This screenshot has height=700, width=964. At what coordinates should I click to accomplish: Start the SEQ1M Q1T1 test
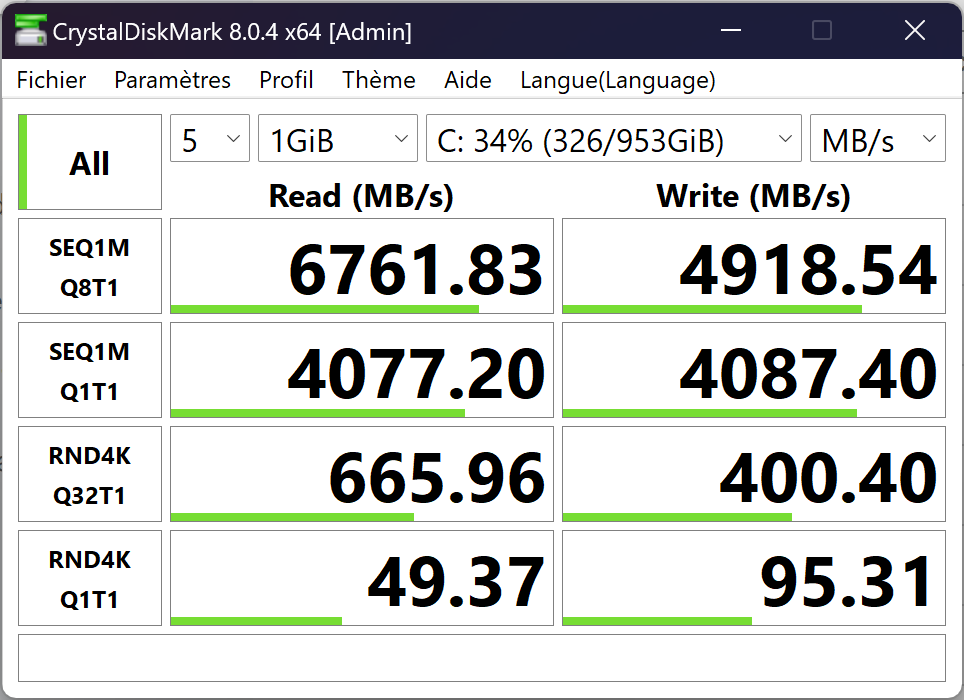click(90, 370)
